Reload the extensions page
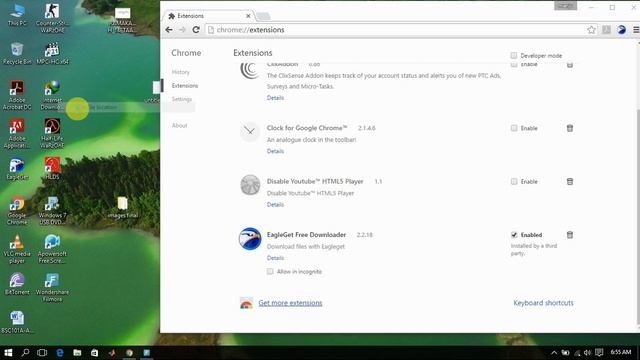This screenshot has height=360, width=640. [x=196, y=30]
